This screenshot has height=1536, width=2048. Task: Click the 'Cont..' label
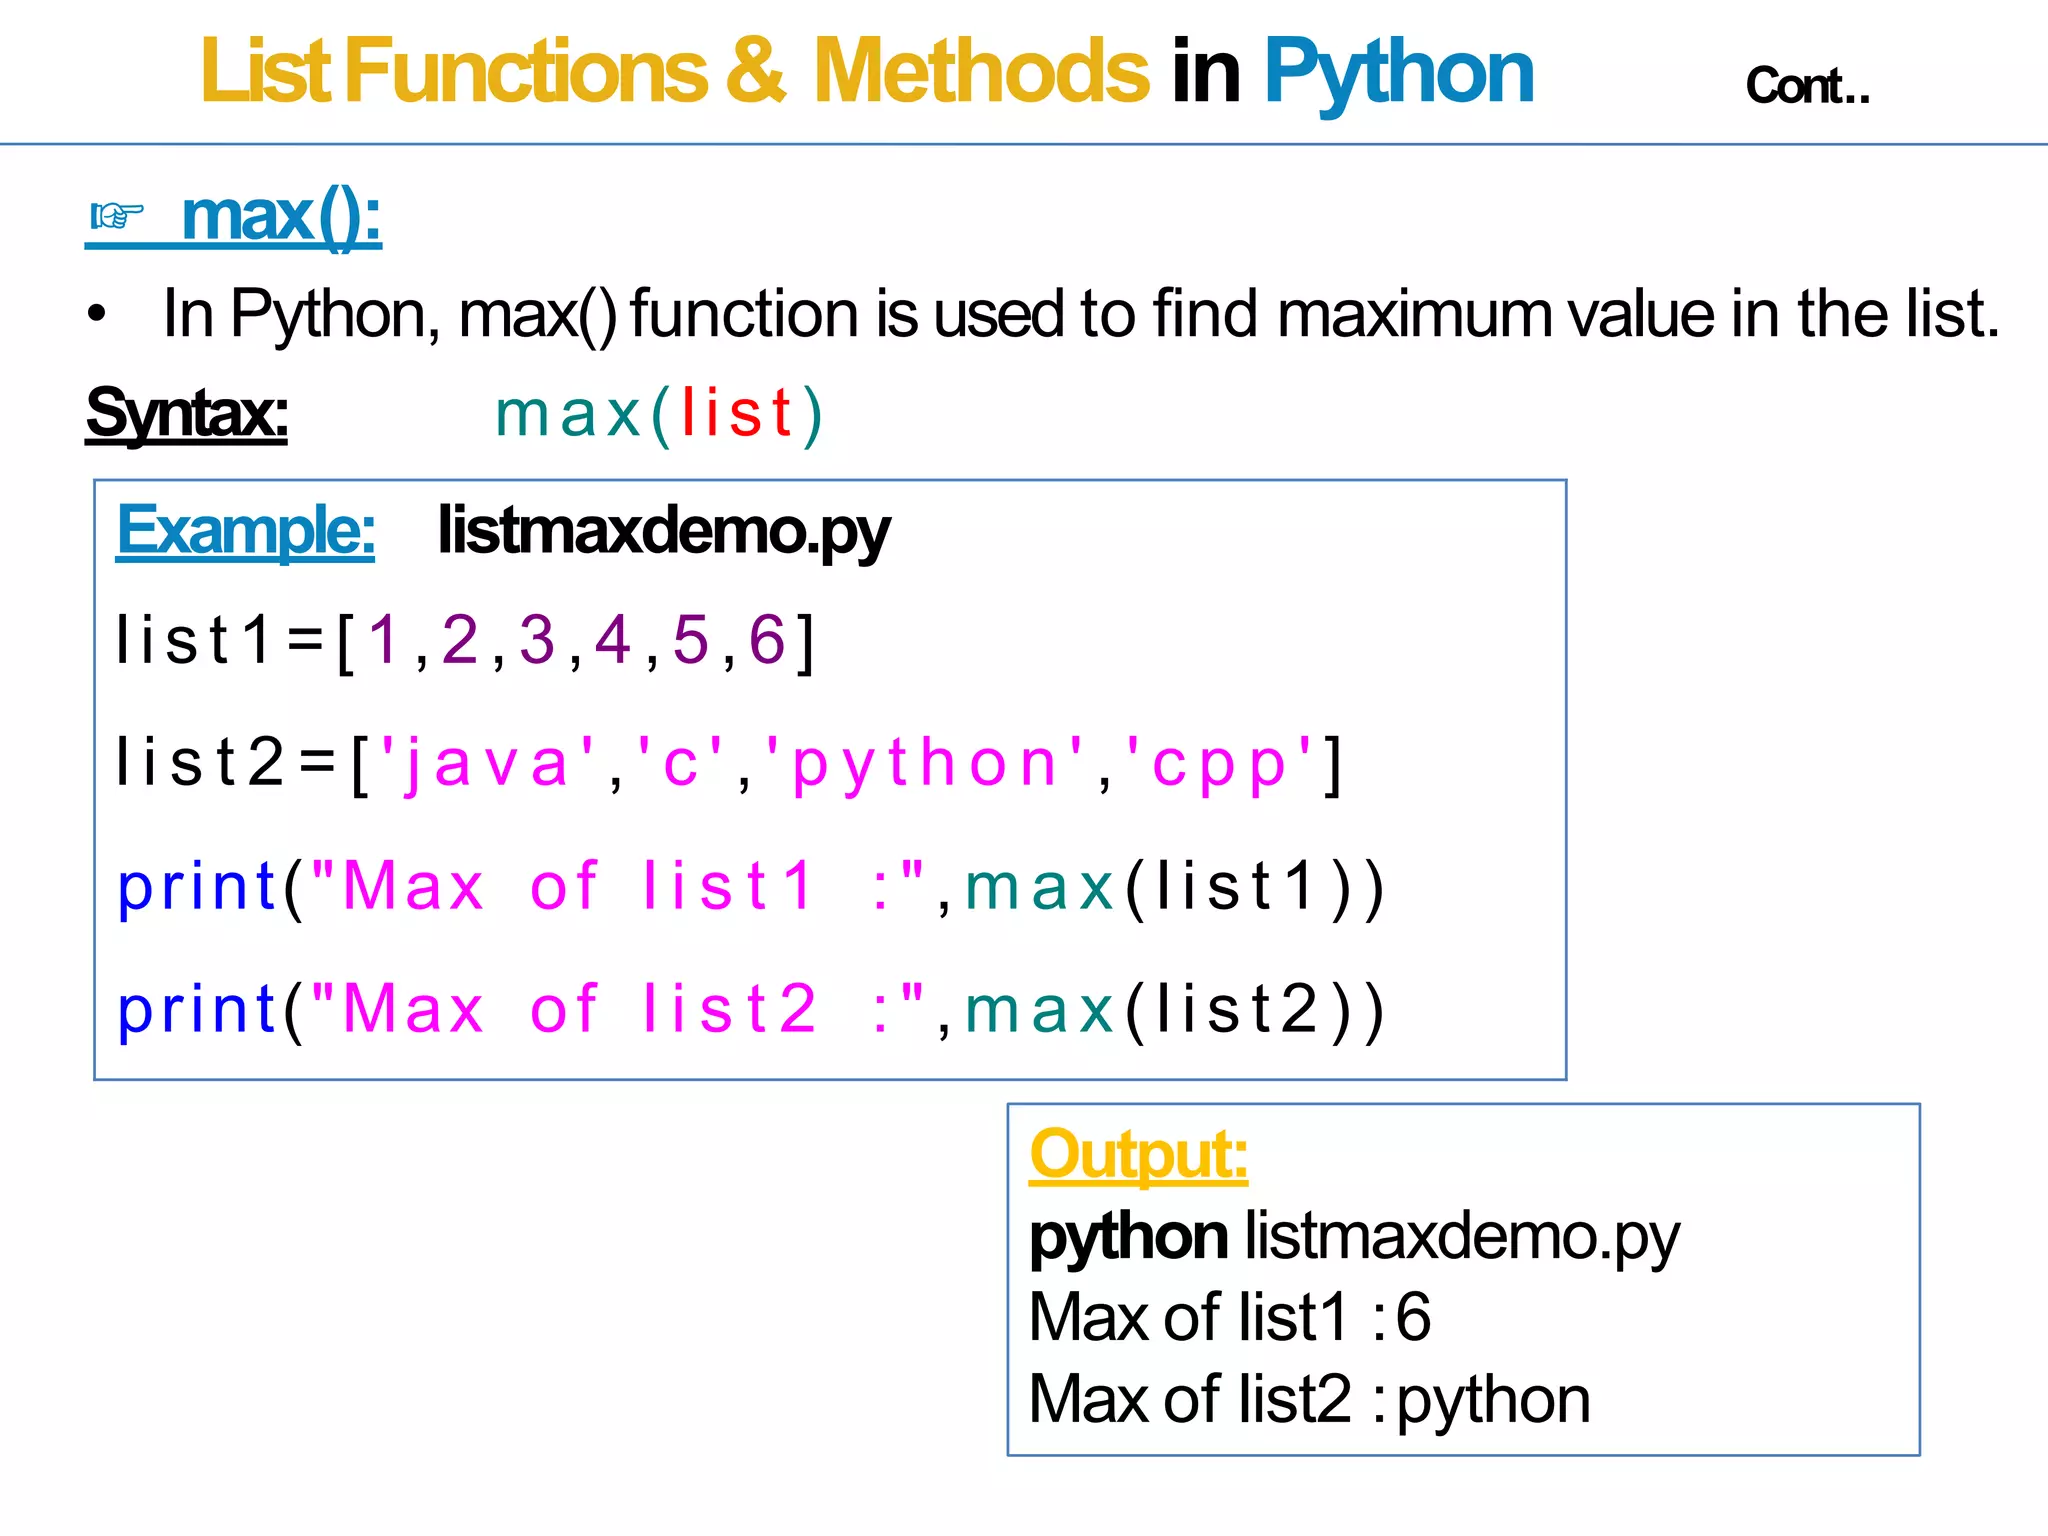click(1807, 86)
